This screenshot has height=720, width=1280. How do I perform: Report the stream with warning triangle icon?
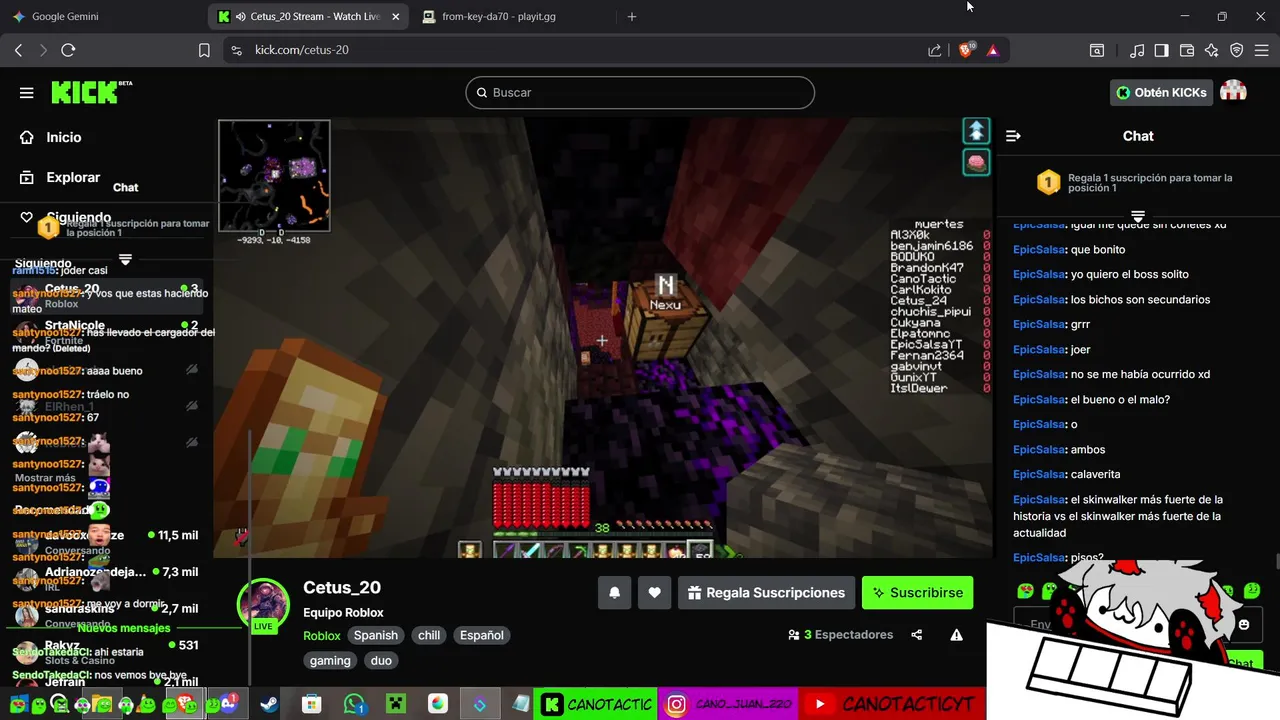pyautogui.click(x=957, y=635)
